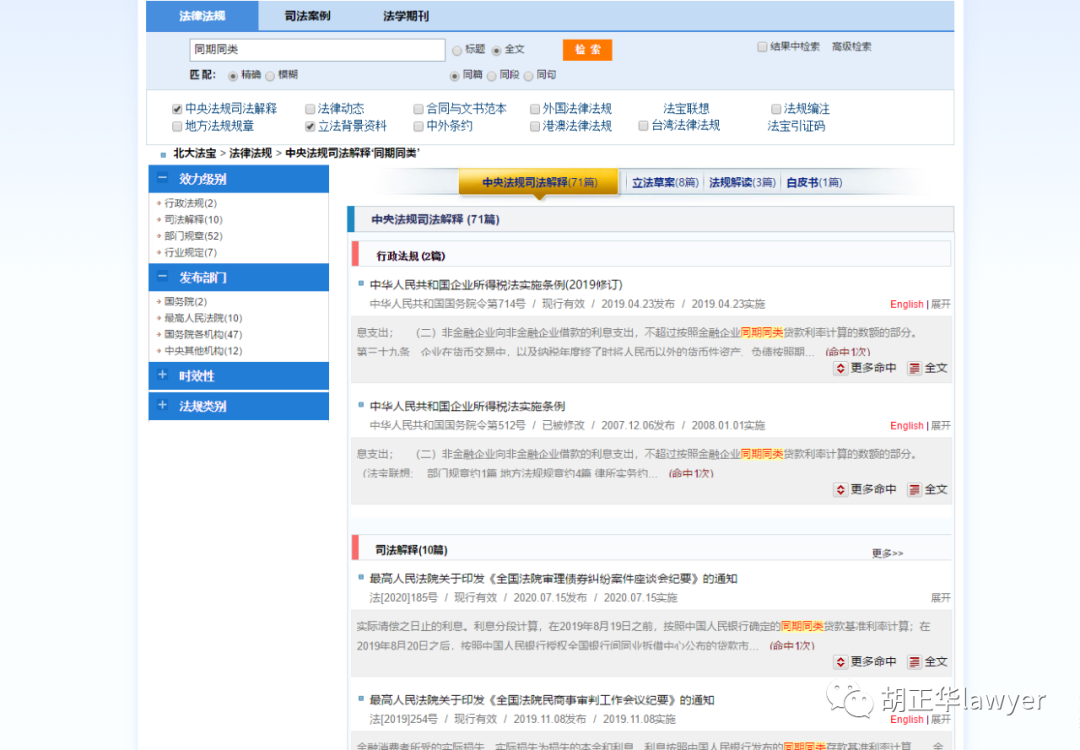Select 全文 search scope radio
The height and width of the screenshot is (750, 1080).
(x=497, y=50)
